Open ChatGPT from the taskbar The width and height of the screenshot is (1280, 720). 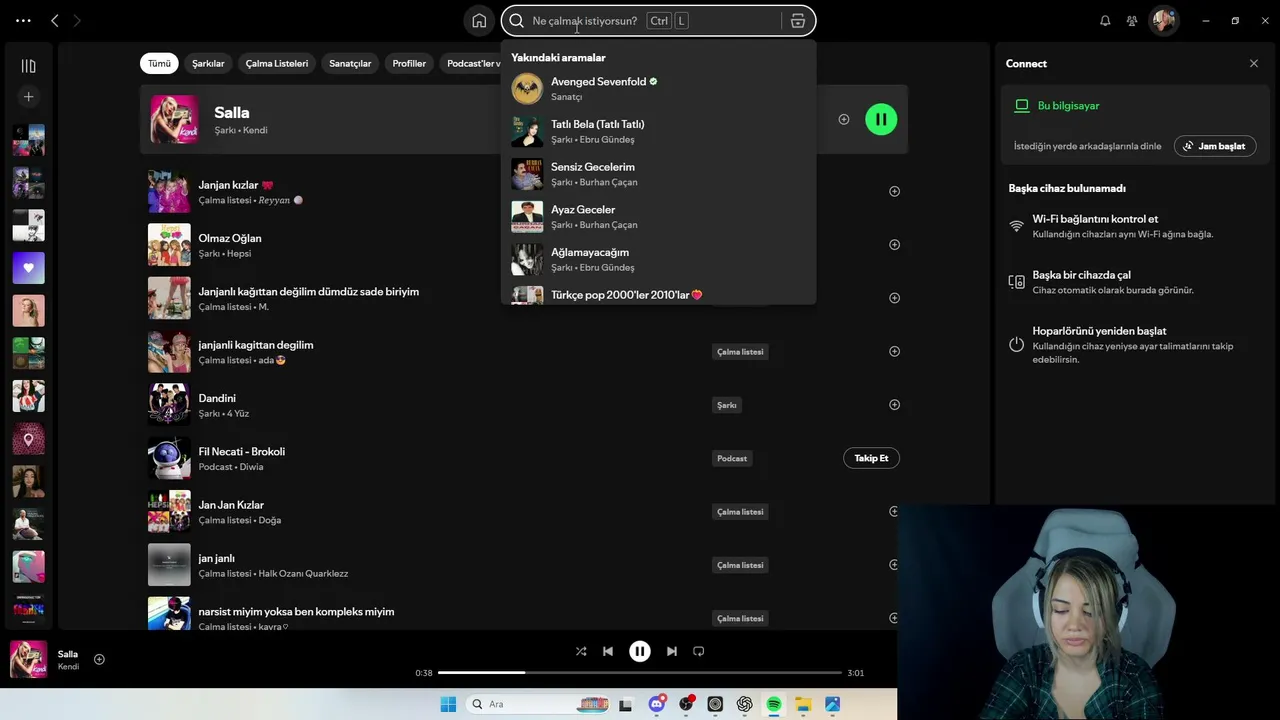pyautogui.click(x=745, y=704)
